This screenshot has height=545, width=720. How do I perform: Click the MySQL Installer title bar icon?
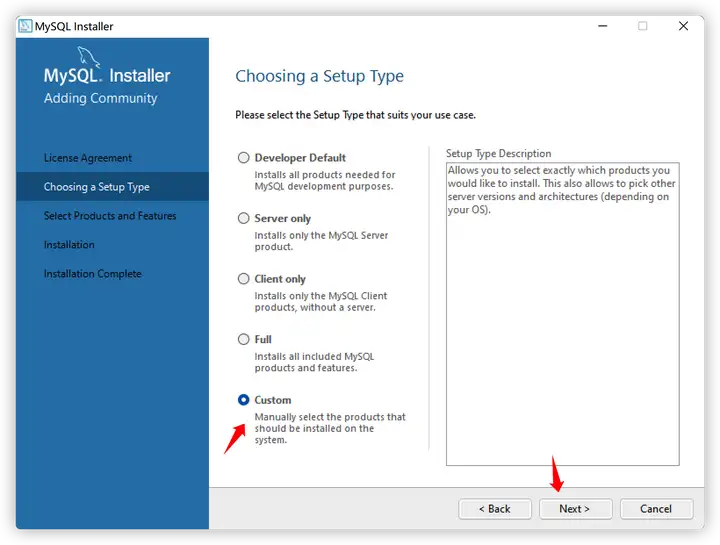[x=25, y=26]
